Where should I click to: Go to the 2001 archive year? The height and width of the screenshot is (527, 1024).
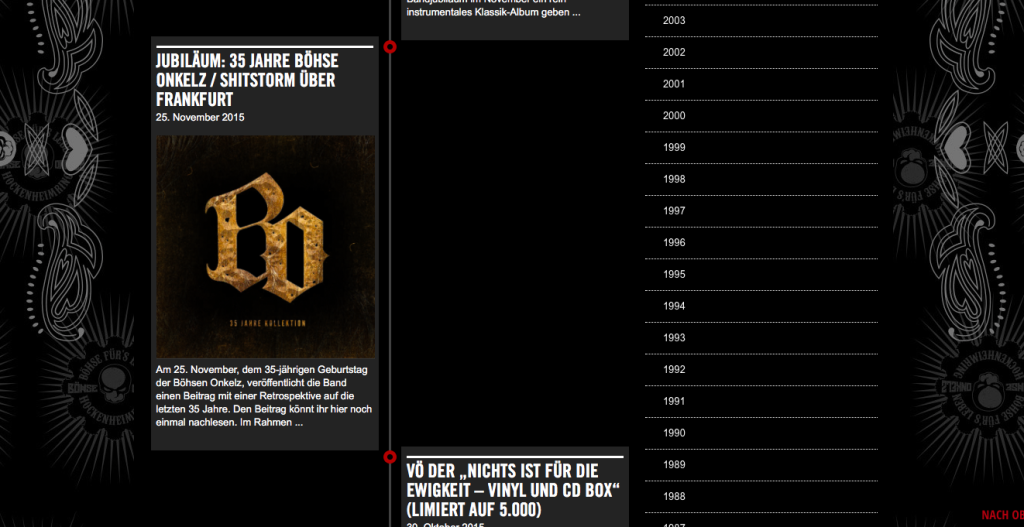674,84
